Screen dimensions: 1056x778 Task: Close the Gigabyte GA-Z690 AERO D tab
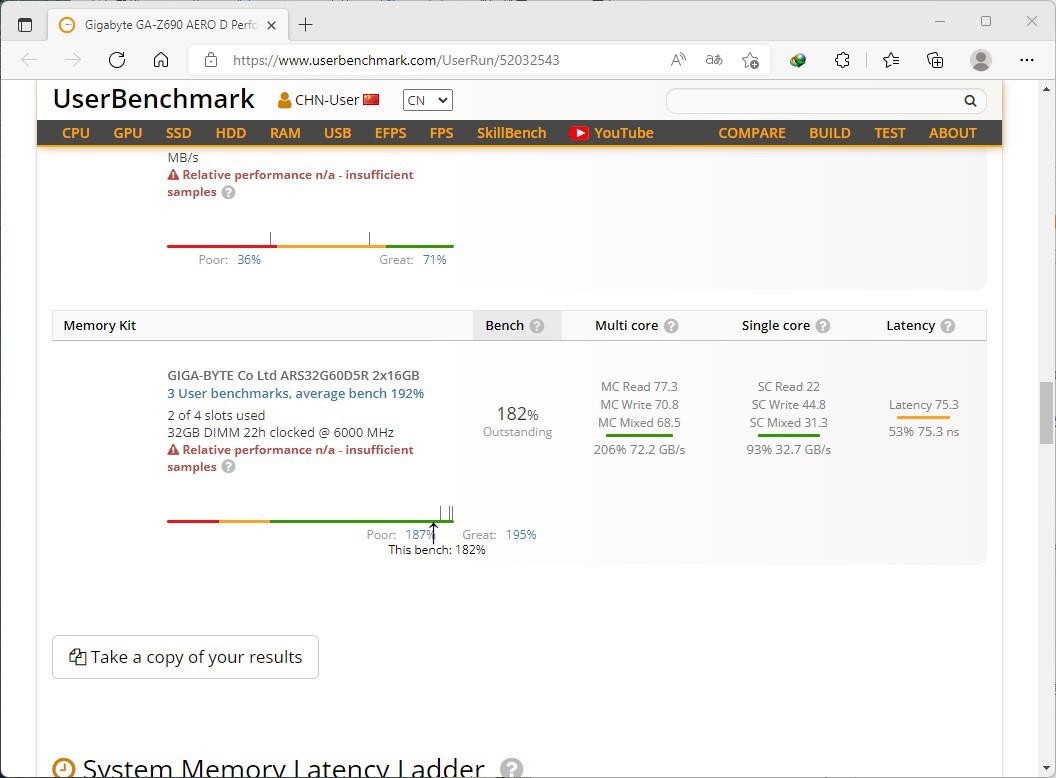point(271,25)
